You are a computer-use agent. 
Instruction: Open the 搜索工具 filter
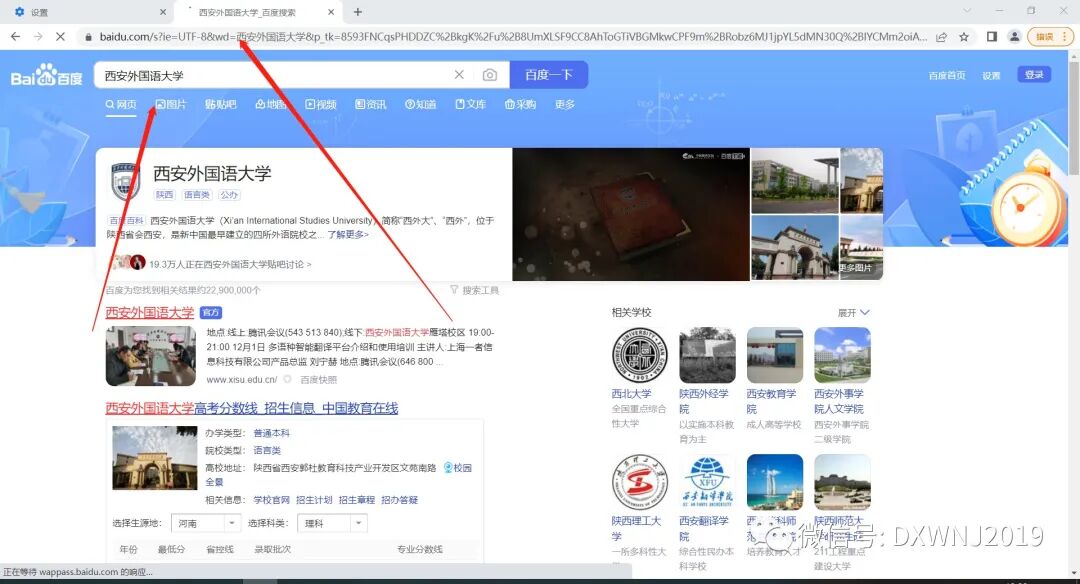pyautogui.click(x=475, y=290)
